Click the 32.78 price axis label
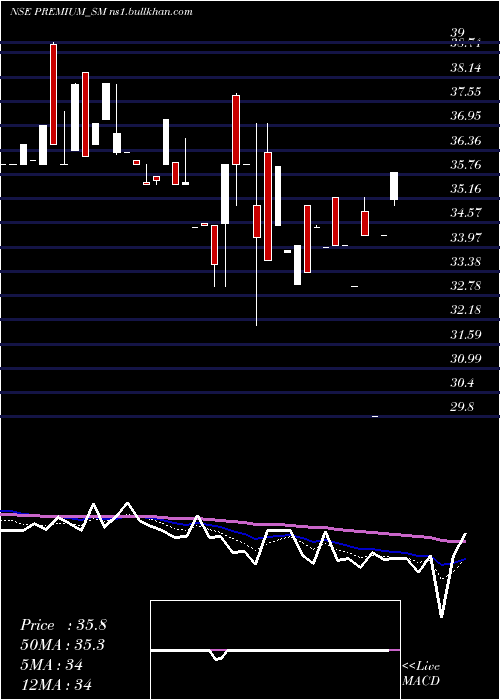This screenshot has width=500, height=700. (466, 286)
